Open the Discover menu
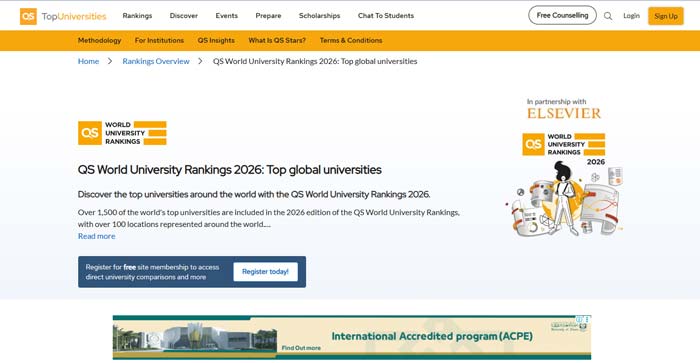 click(x=183, y=16)
